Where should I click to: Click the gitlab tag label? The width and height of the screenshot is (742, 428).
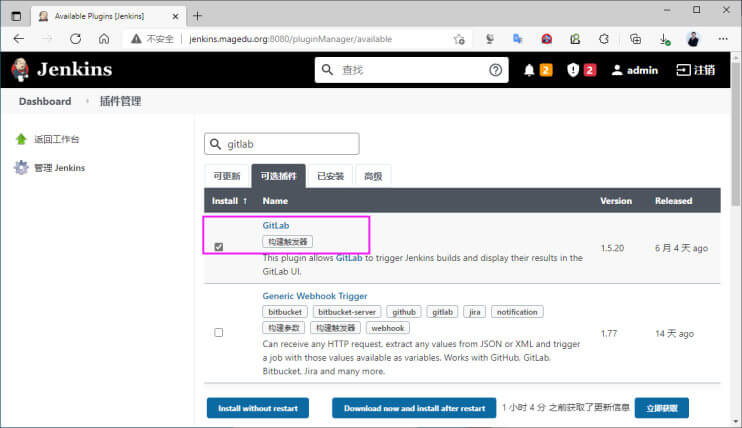(442, 312)
